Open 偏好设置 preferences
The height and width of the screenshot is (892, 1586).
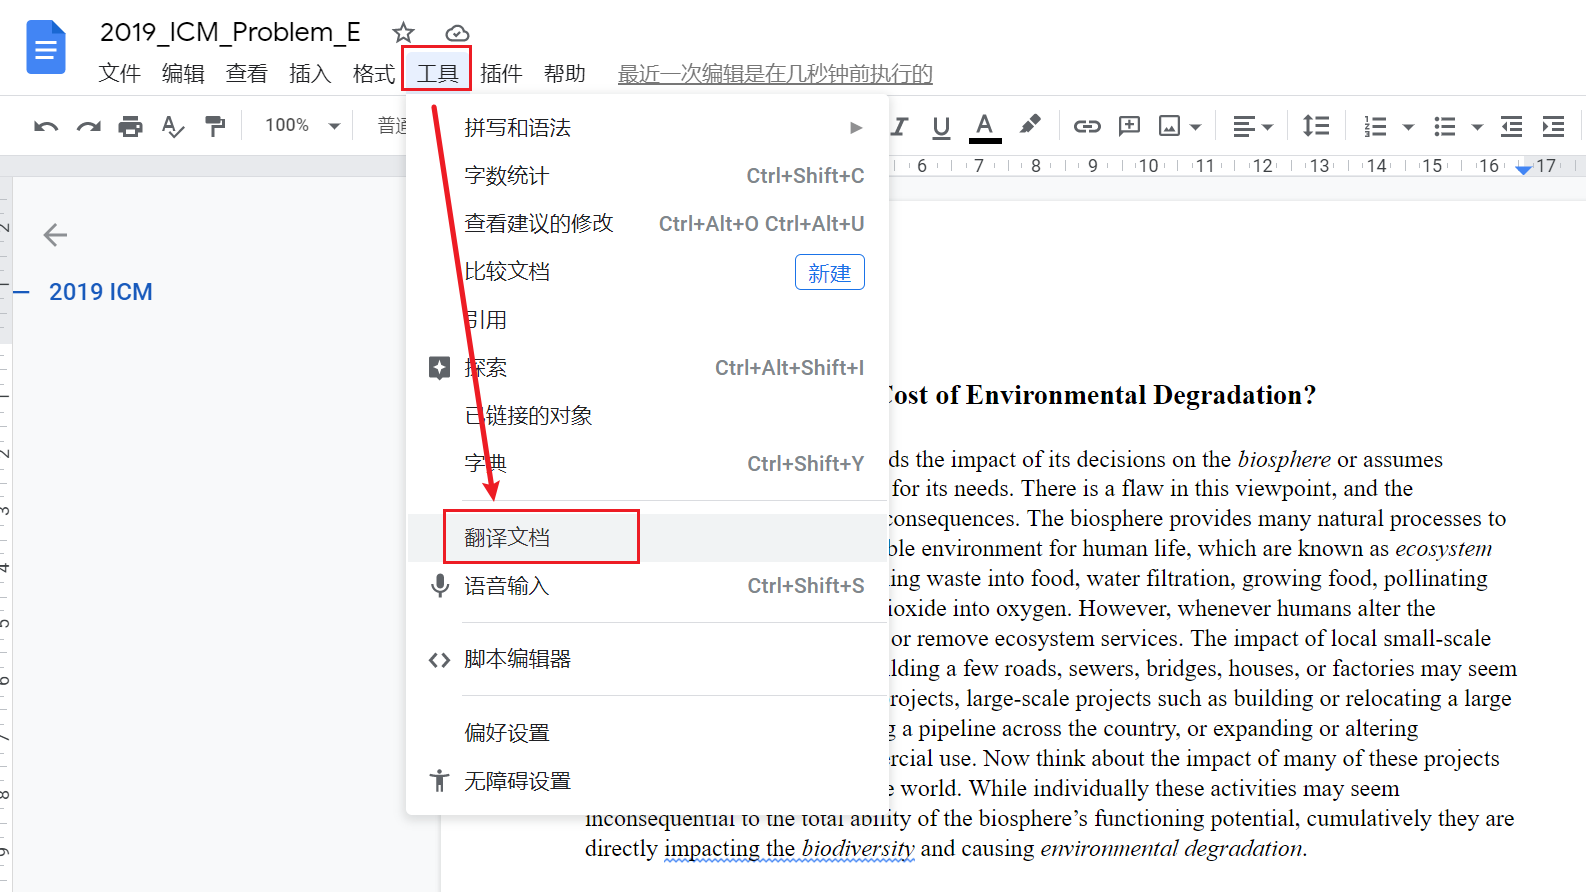pyautogui.click(x=648, y=733)
